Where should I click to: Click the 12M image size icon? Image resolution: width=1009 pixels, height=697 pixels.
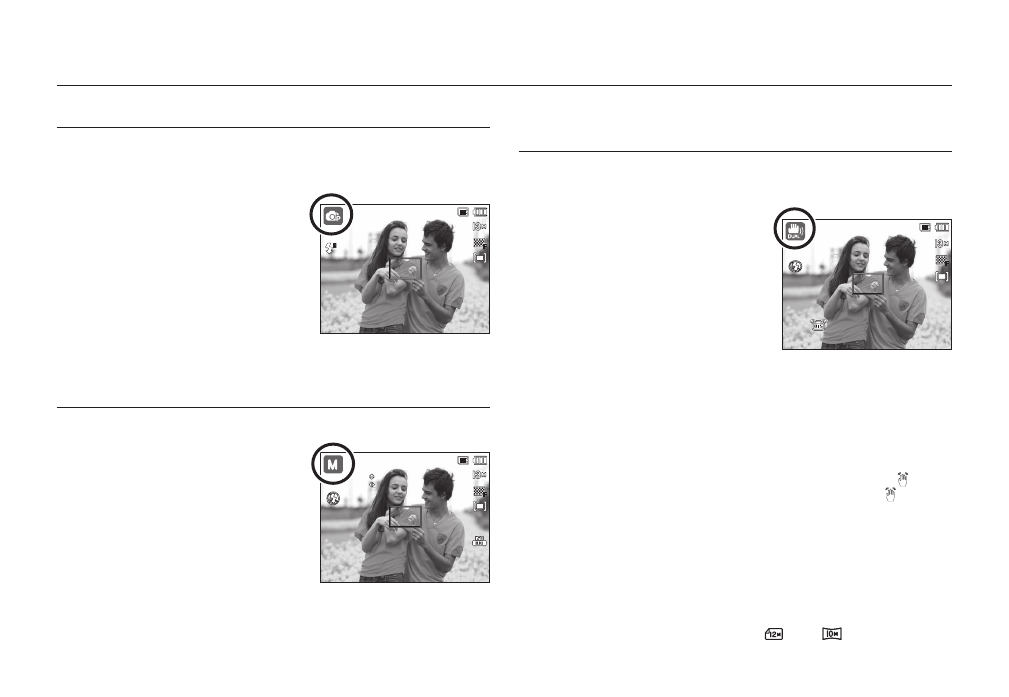point(773,634)
